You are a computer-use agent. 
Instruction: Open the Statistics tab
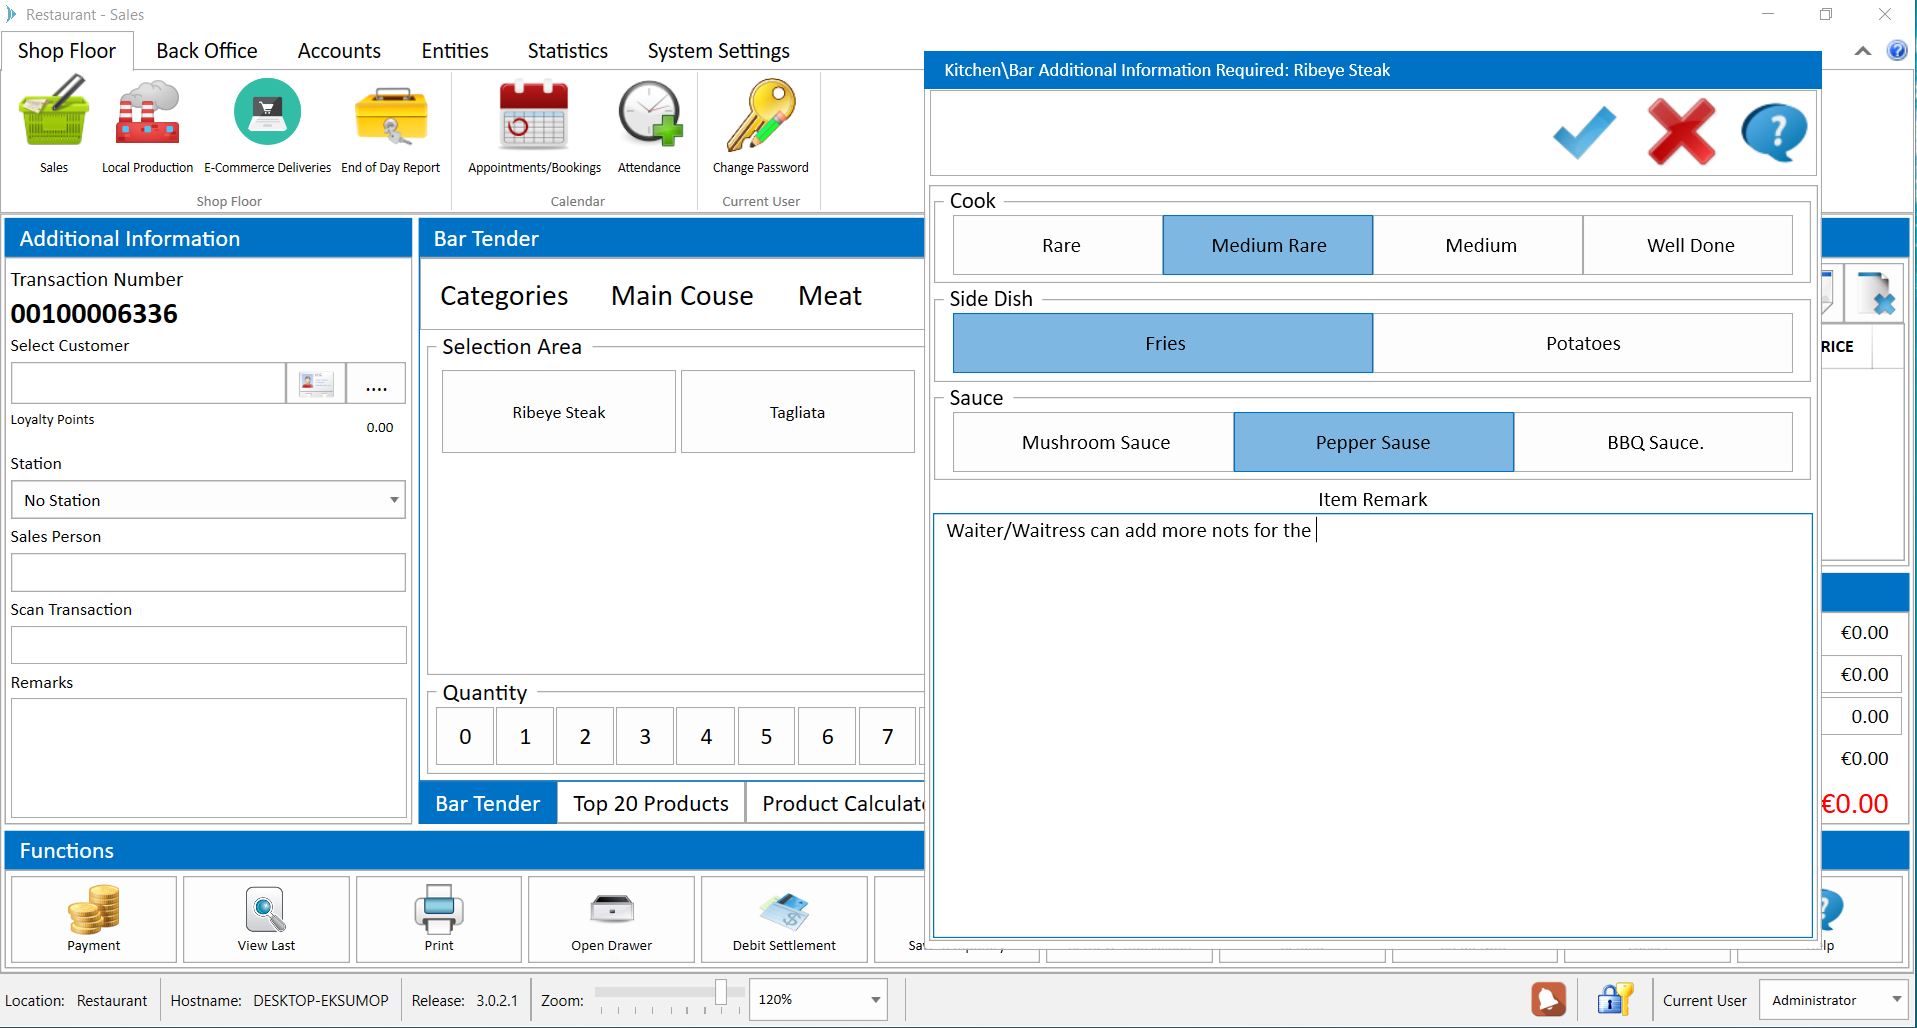[x=567, y=51]
